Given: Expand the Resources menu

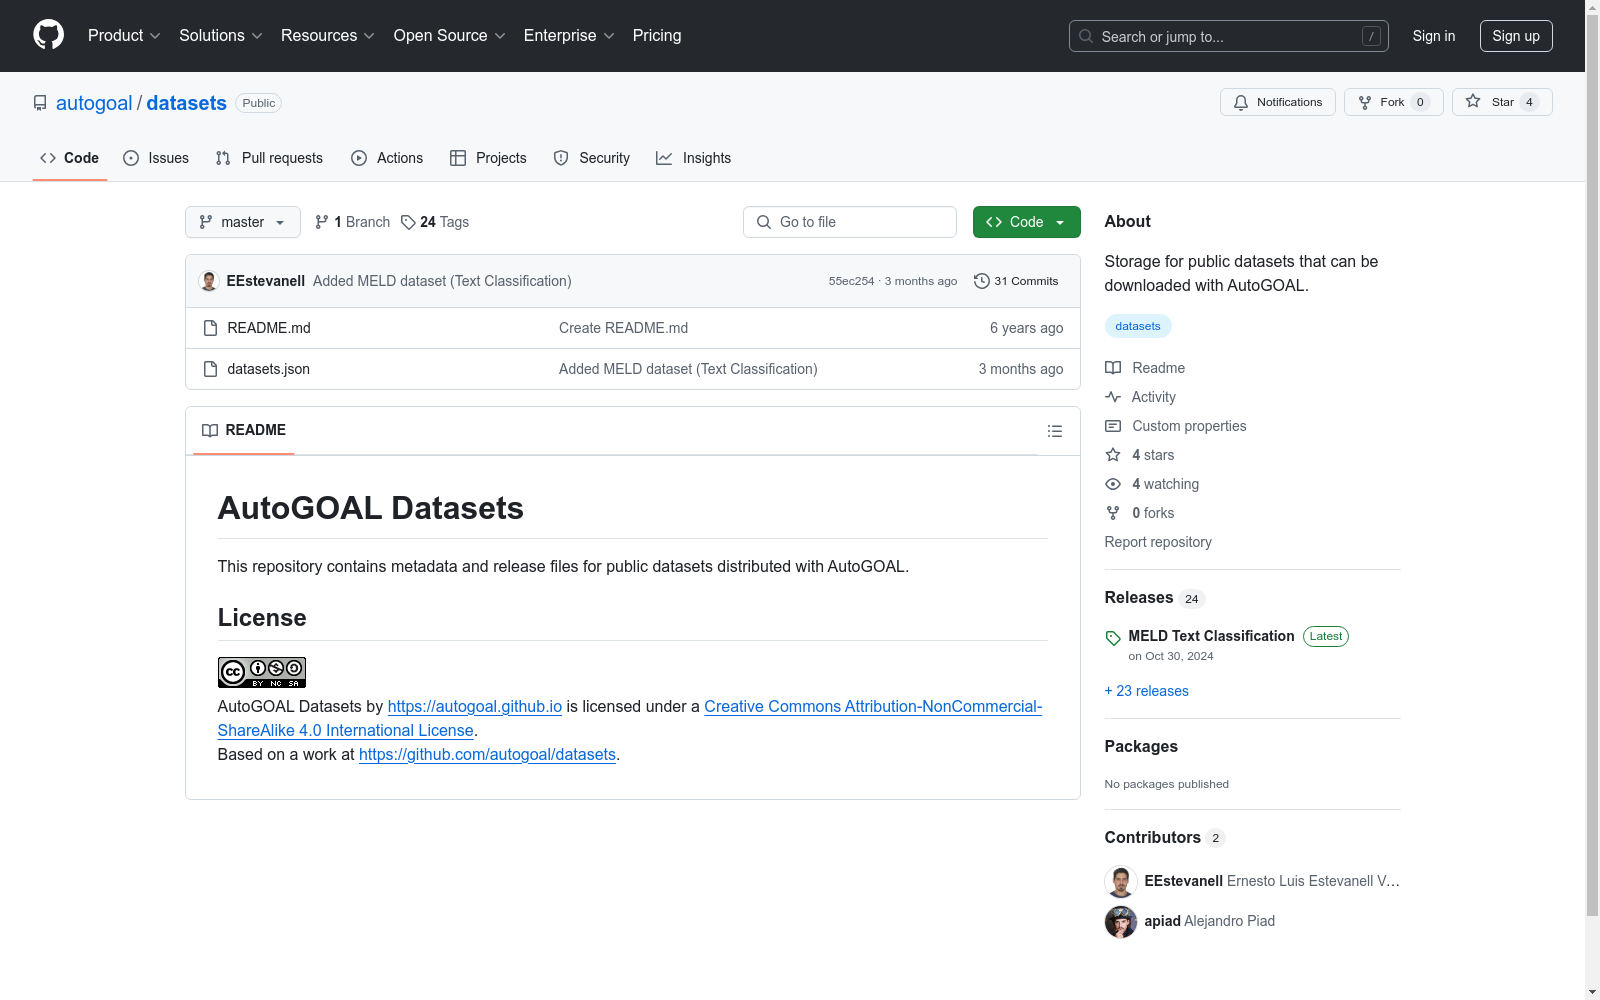Looking at the screenshot, I should pyautogui.click(x=328, y=36).
